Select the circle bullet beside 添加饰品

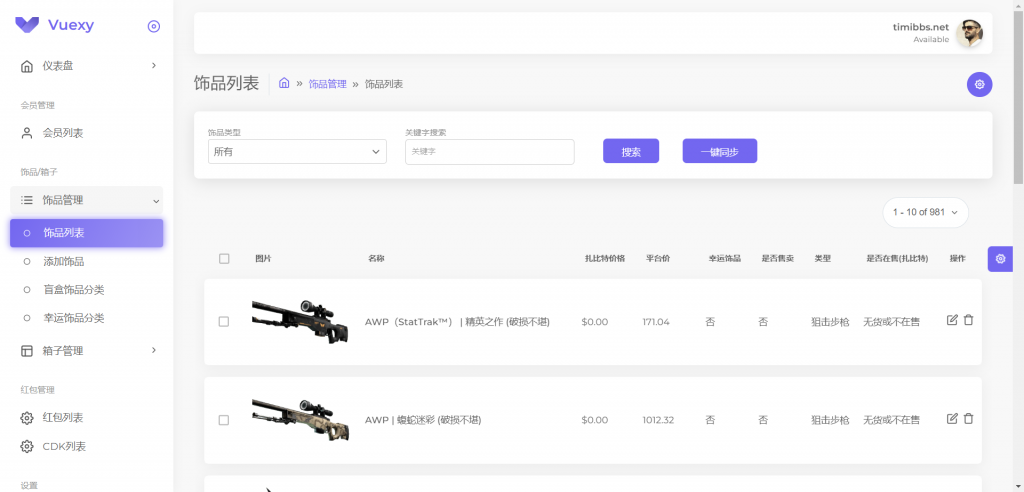[27, 262]
